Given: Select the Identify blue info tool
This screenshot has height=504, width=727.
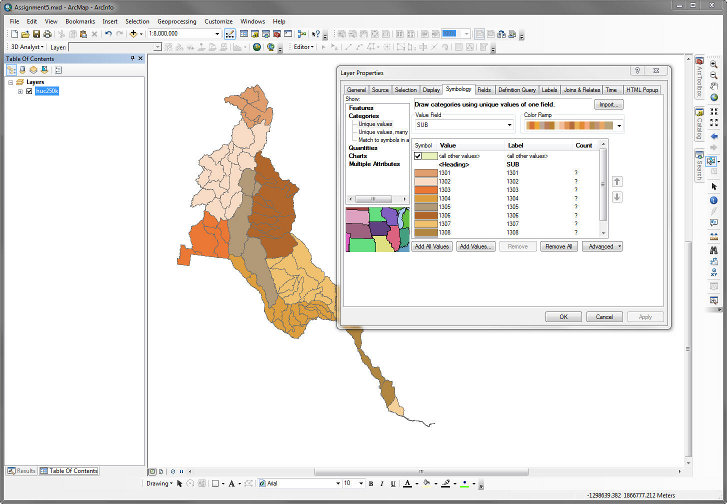Looking at the screenshot, I should pos(714,200).
